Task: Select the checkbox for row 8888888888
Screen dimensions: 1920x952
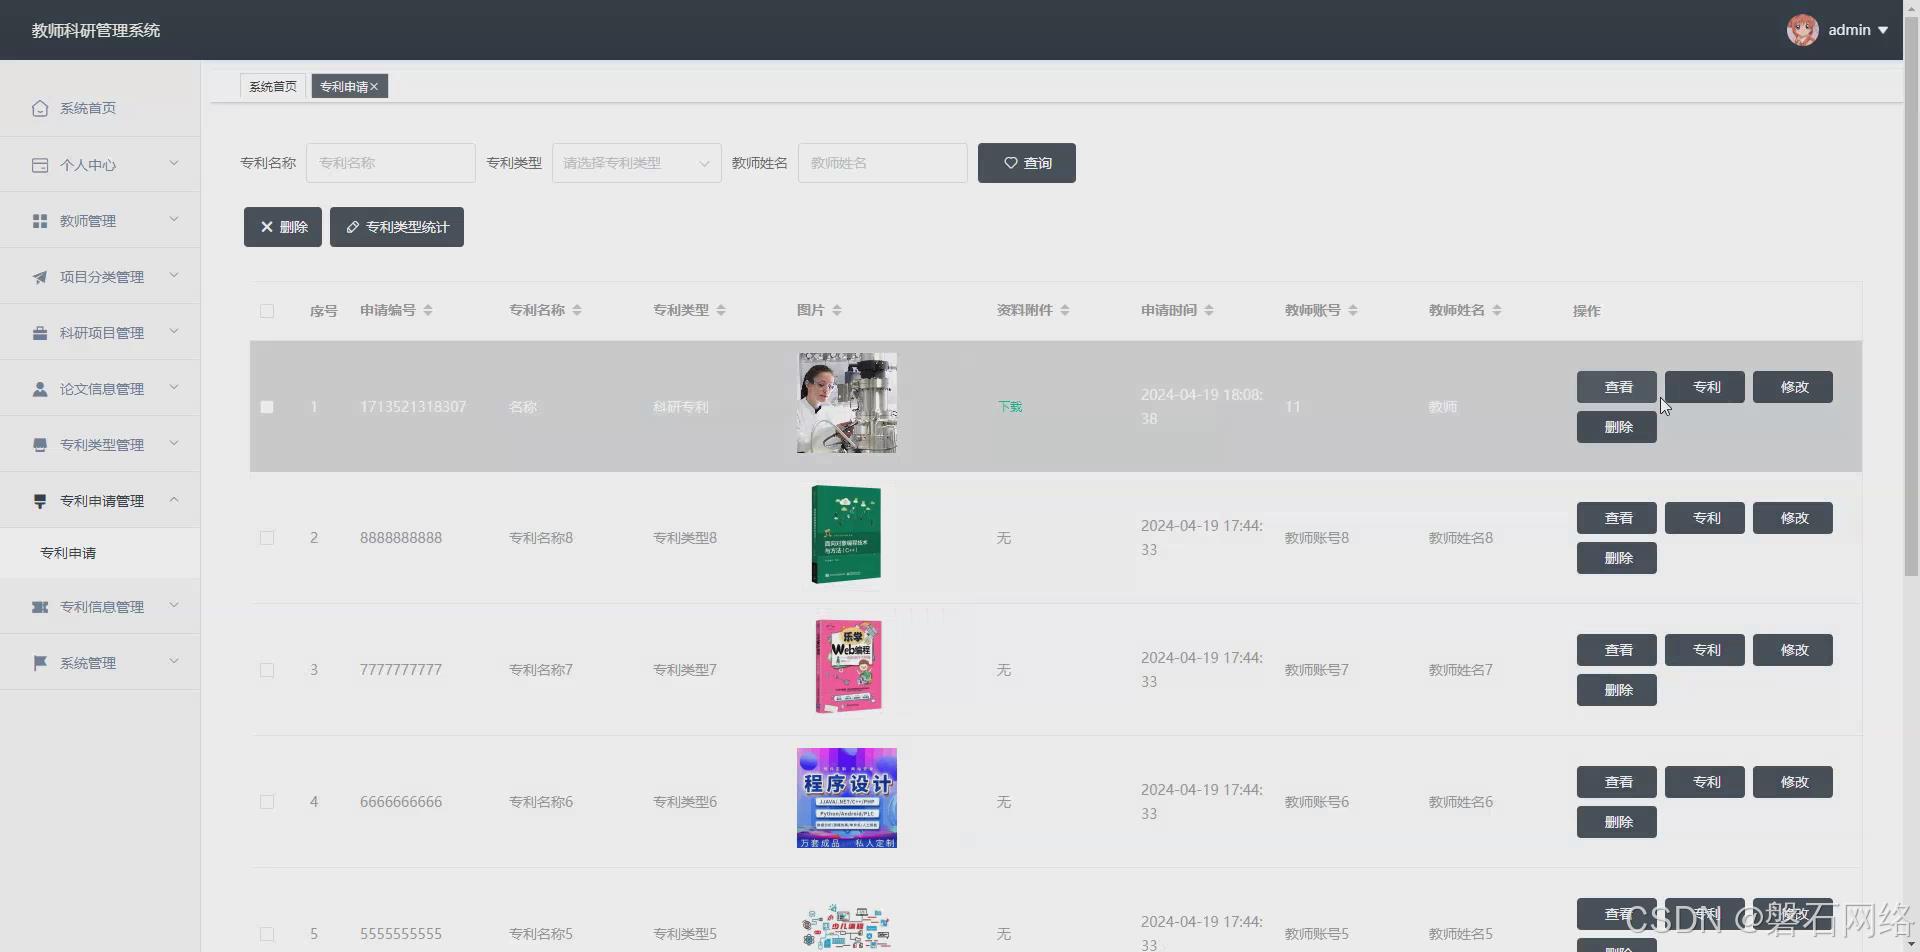Action: point(267,538)
